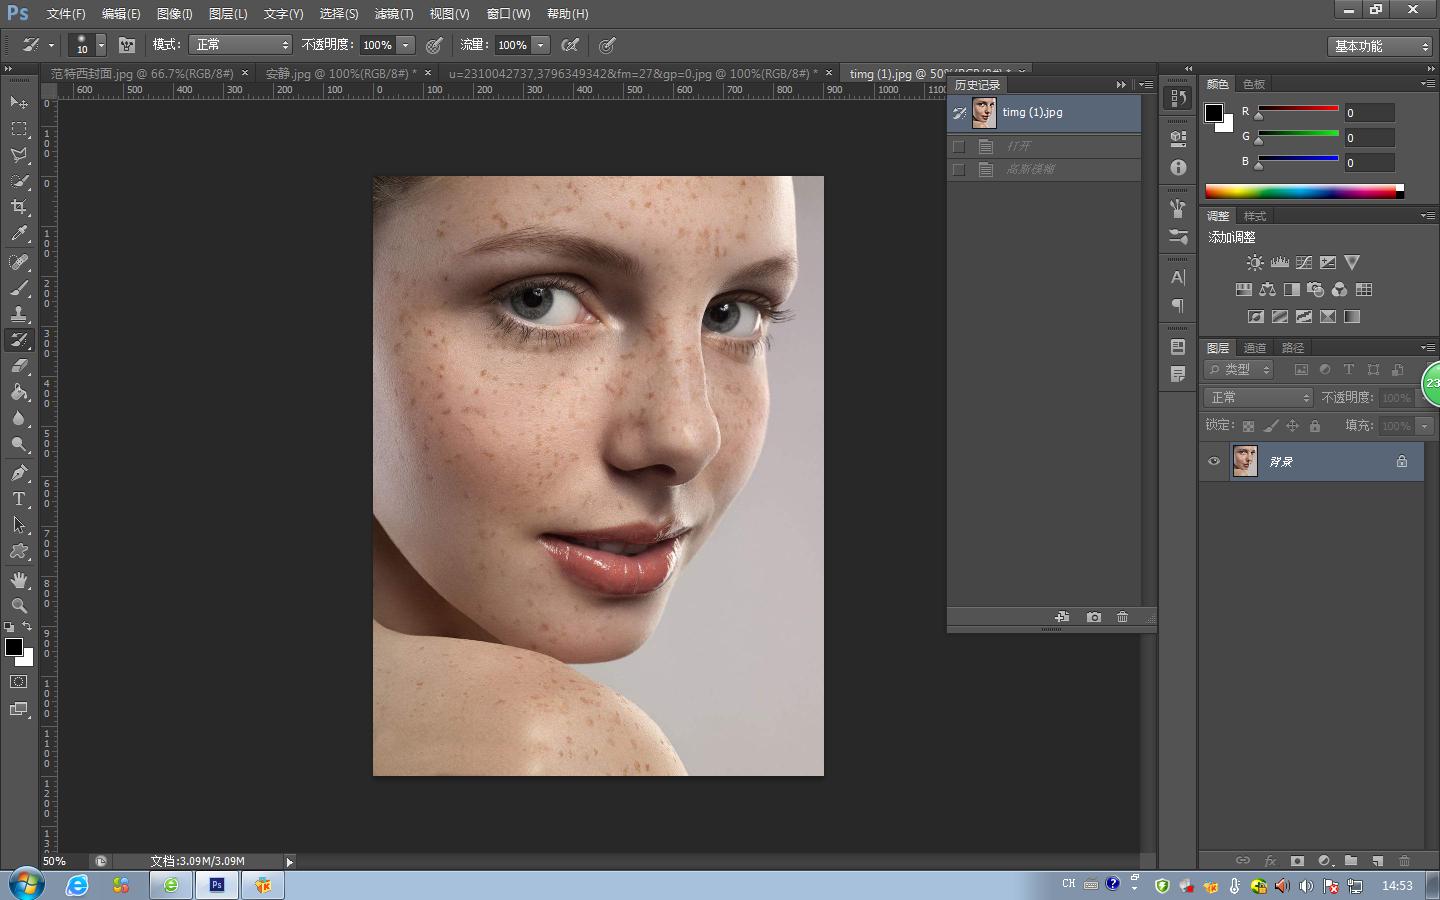
Task: Toggle history brush source box for 高斯模糊
Action: click(x=959, y=169)
